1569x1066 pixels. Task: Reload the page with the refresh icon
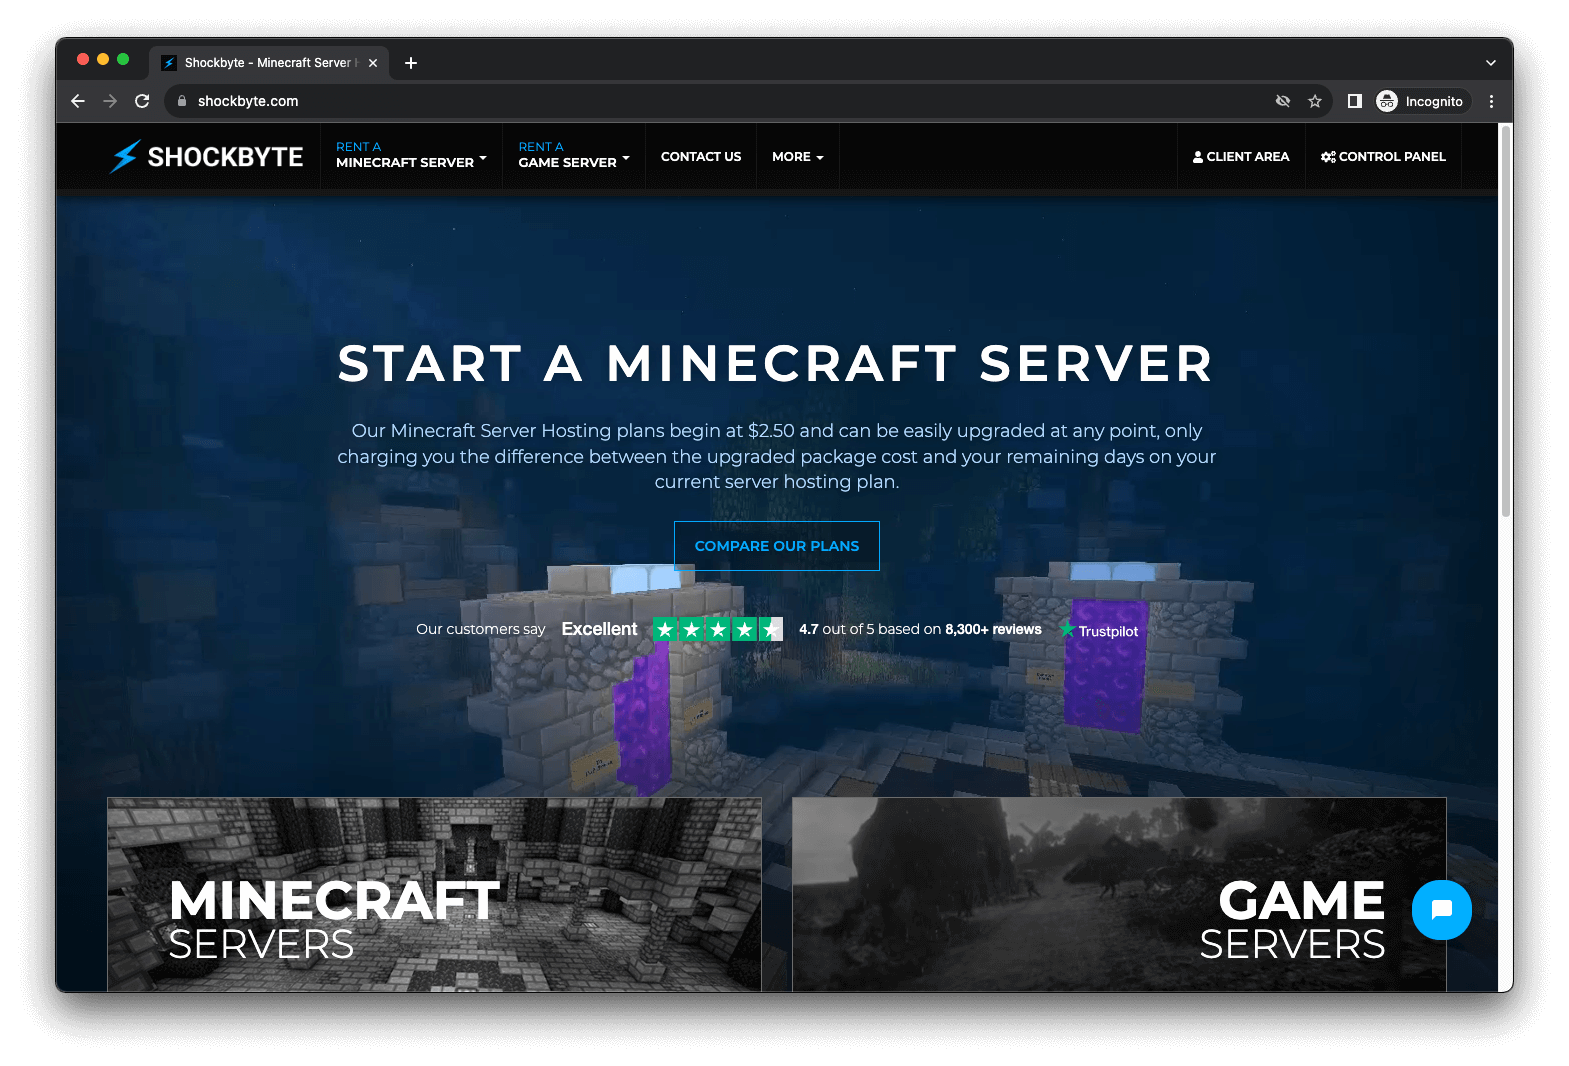pos(142,101)
